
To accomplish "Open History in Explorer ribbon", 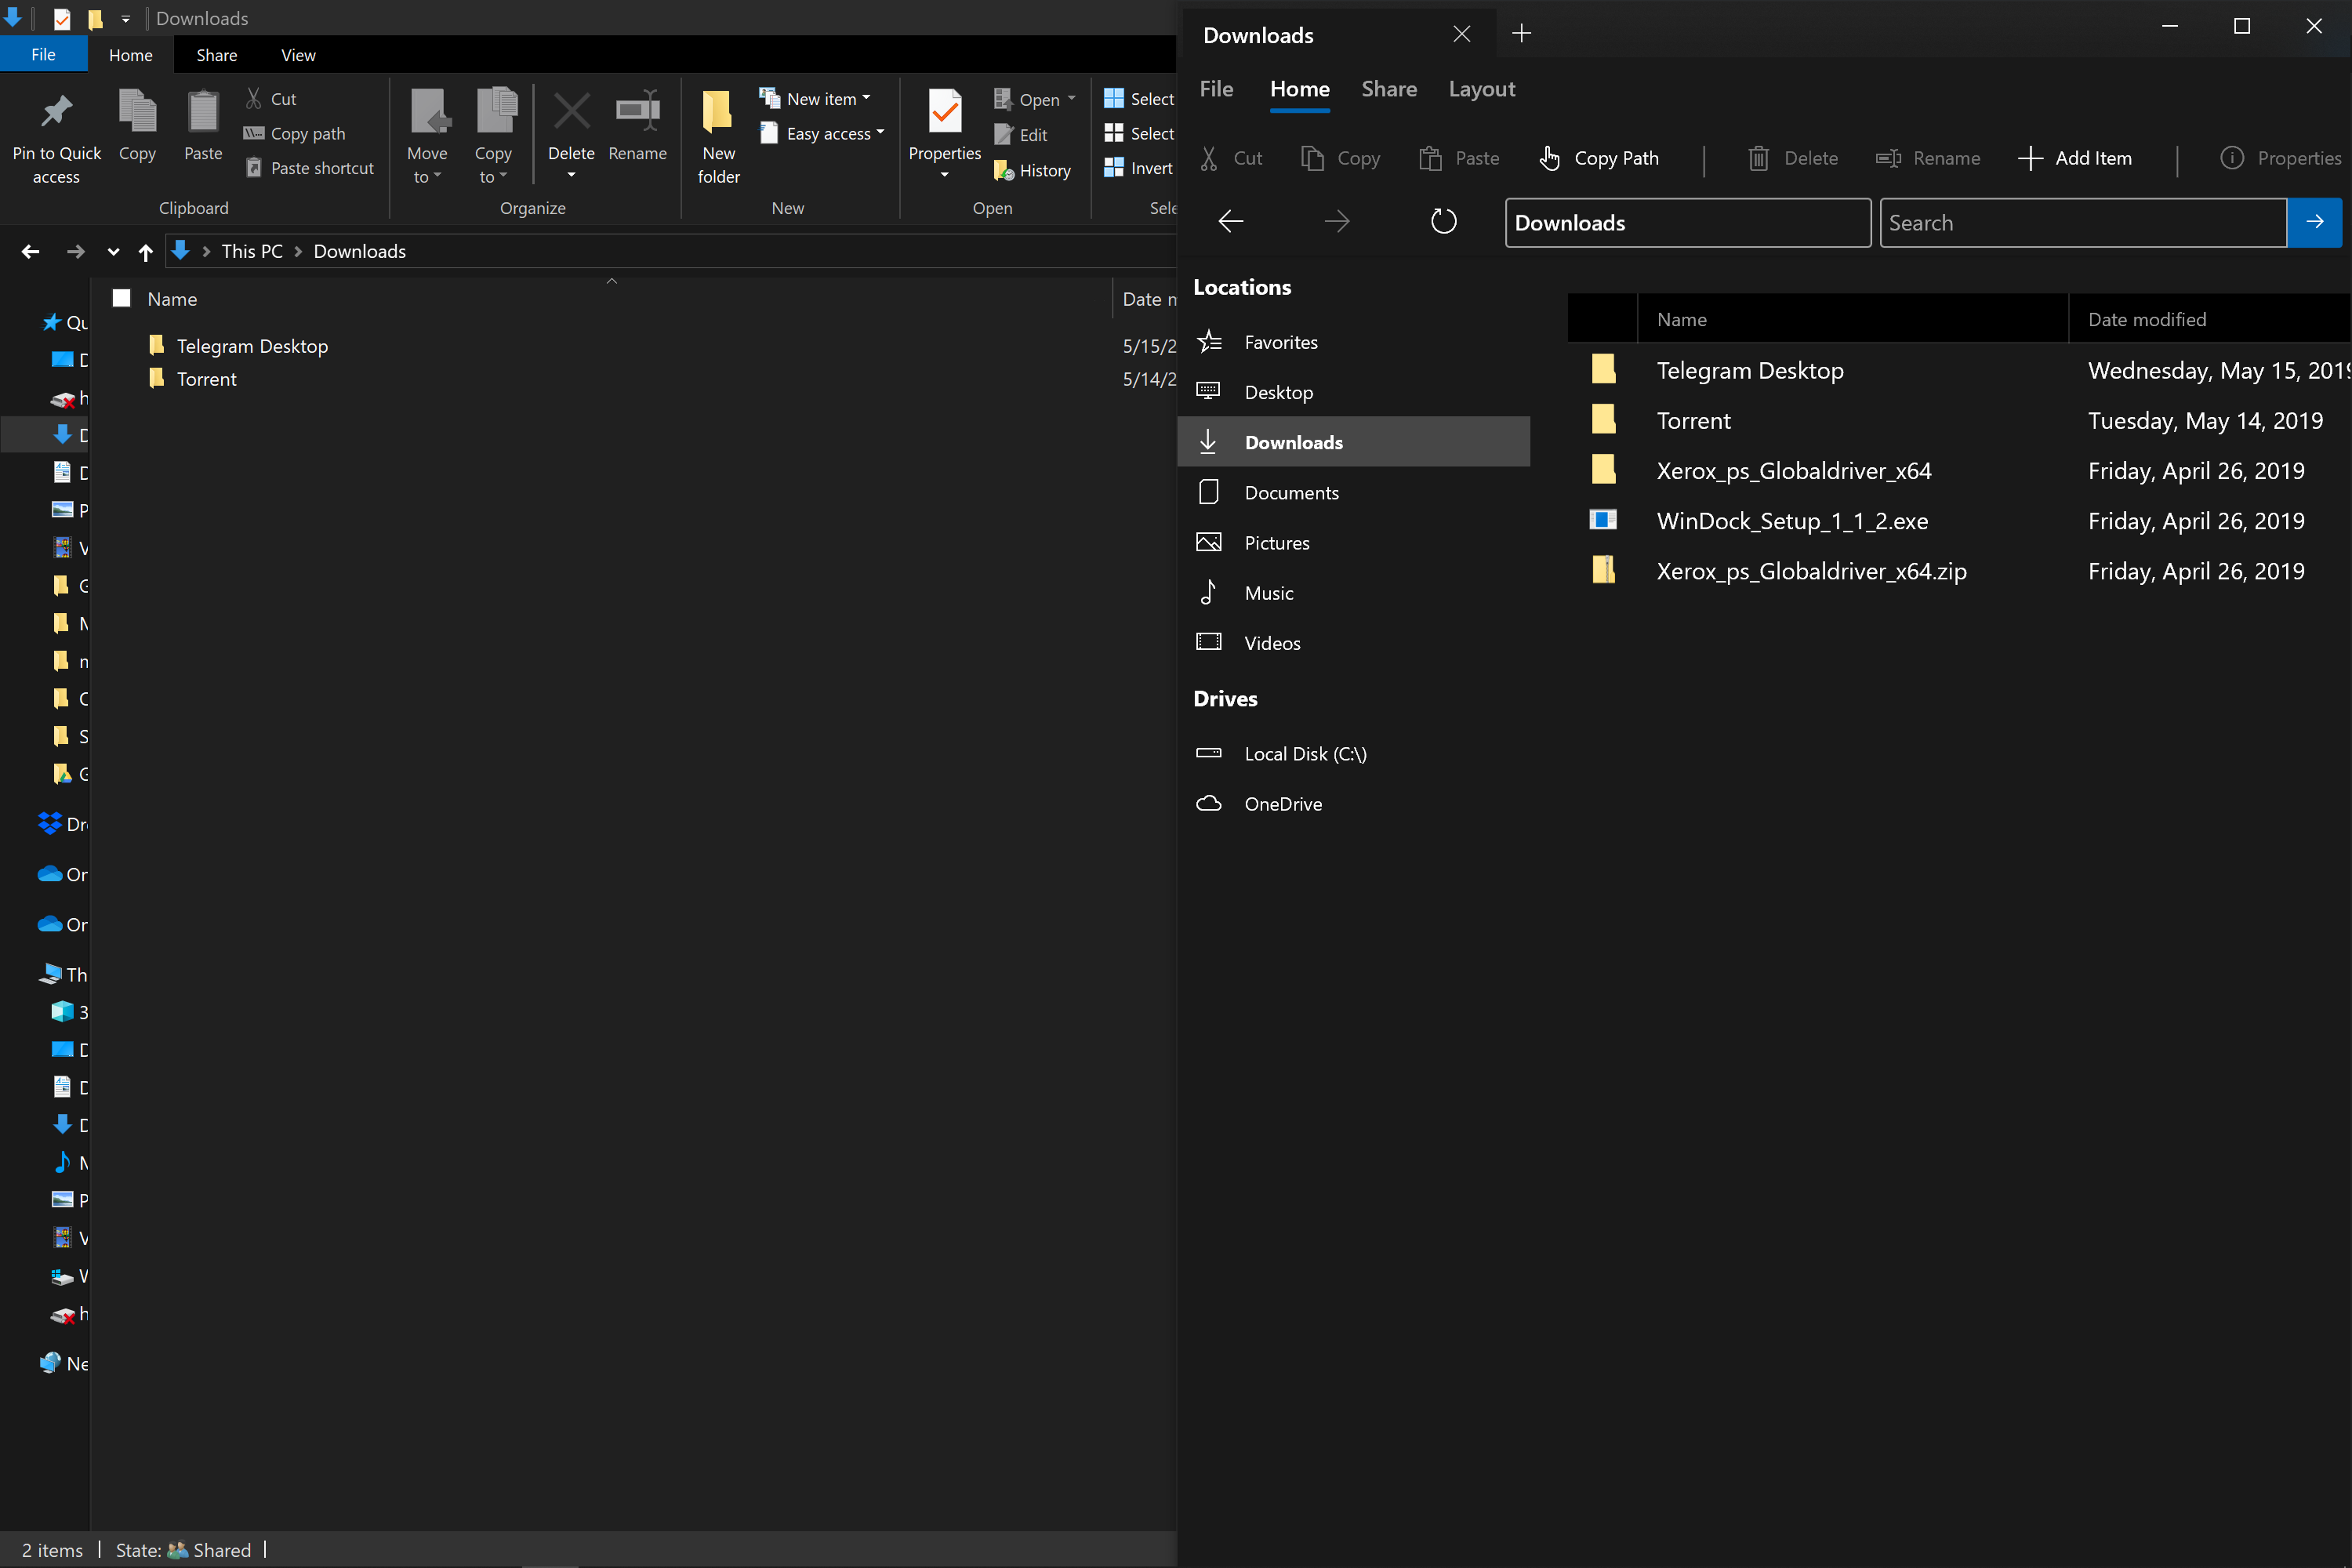I will [1033, 170].
